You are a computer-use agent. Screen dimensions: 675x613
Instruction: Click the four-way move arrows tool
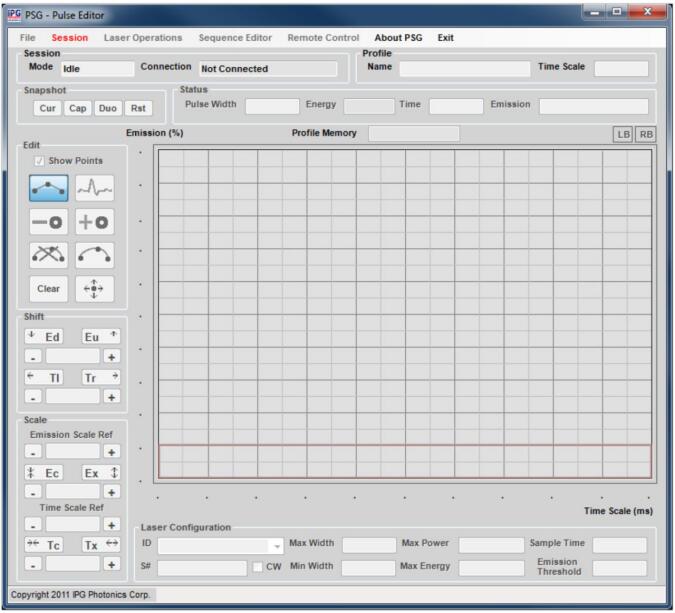point(94,289)
